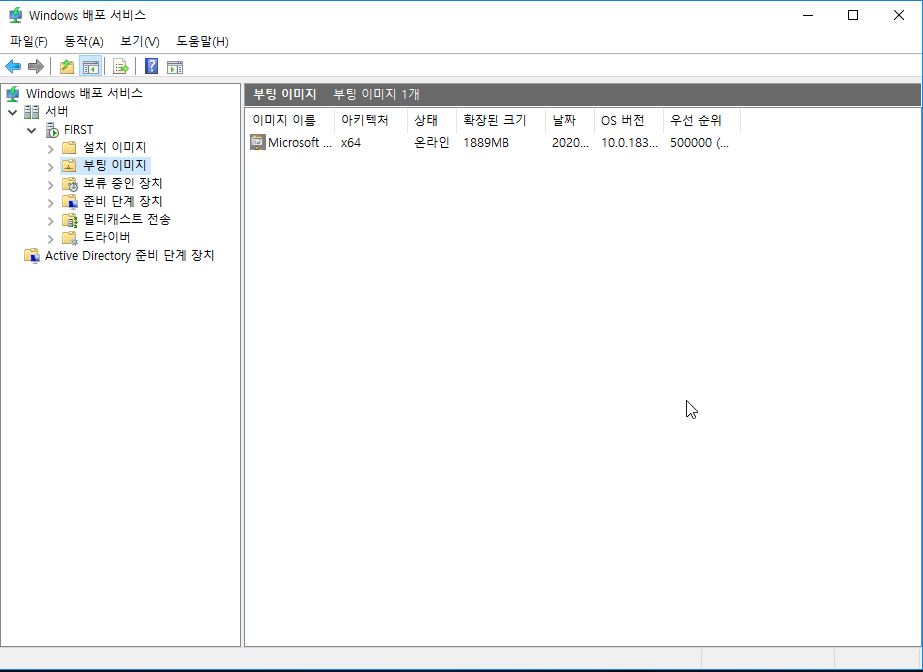Collapse the FIRST server node
This screenshot has height=672, width=923.
tap(32, 130)
